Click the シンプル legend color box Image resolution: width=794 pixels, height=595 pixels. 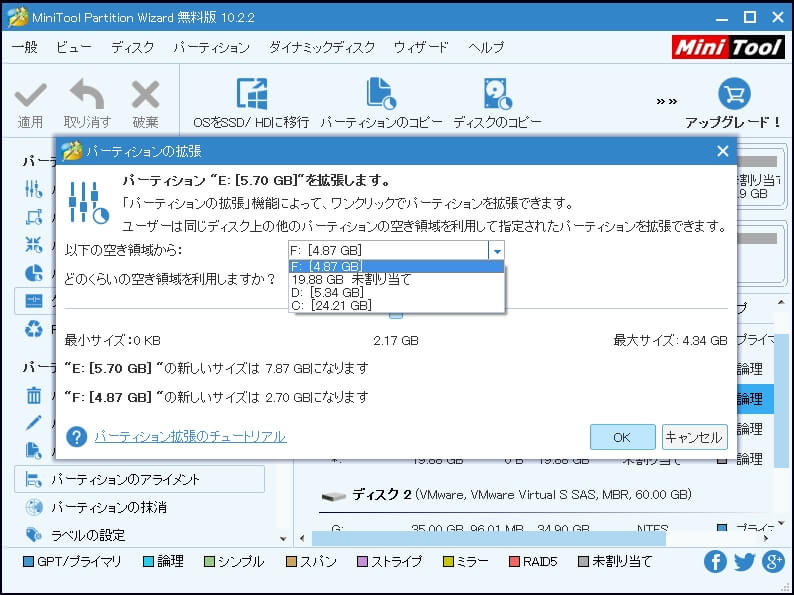click(x=209, y=562)
